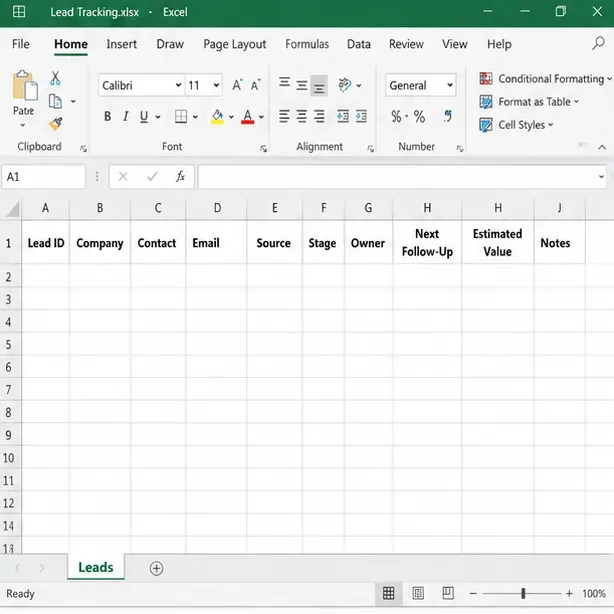Decrease indent icon

point(343,116)
